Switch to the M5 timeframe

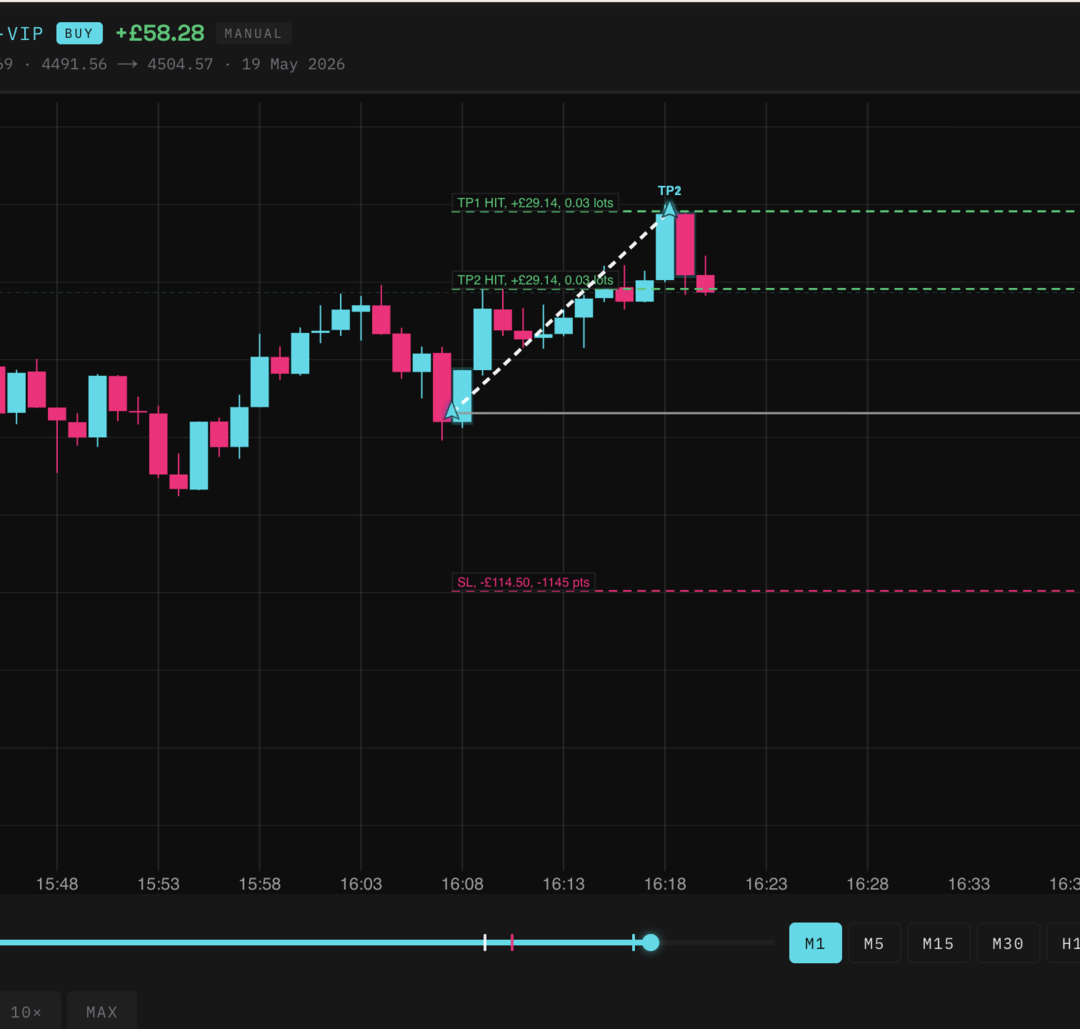tap(874, 943)
